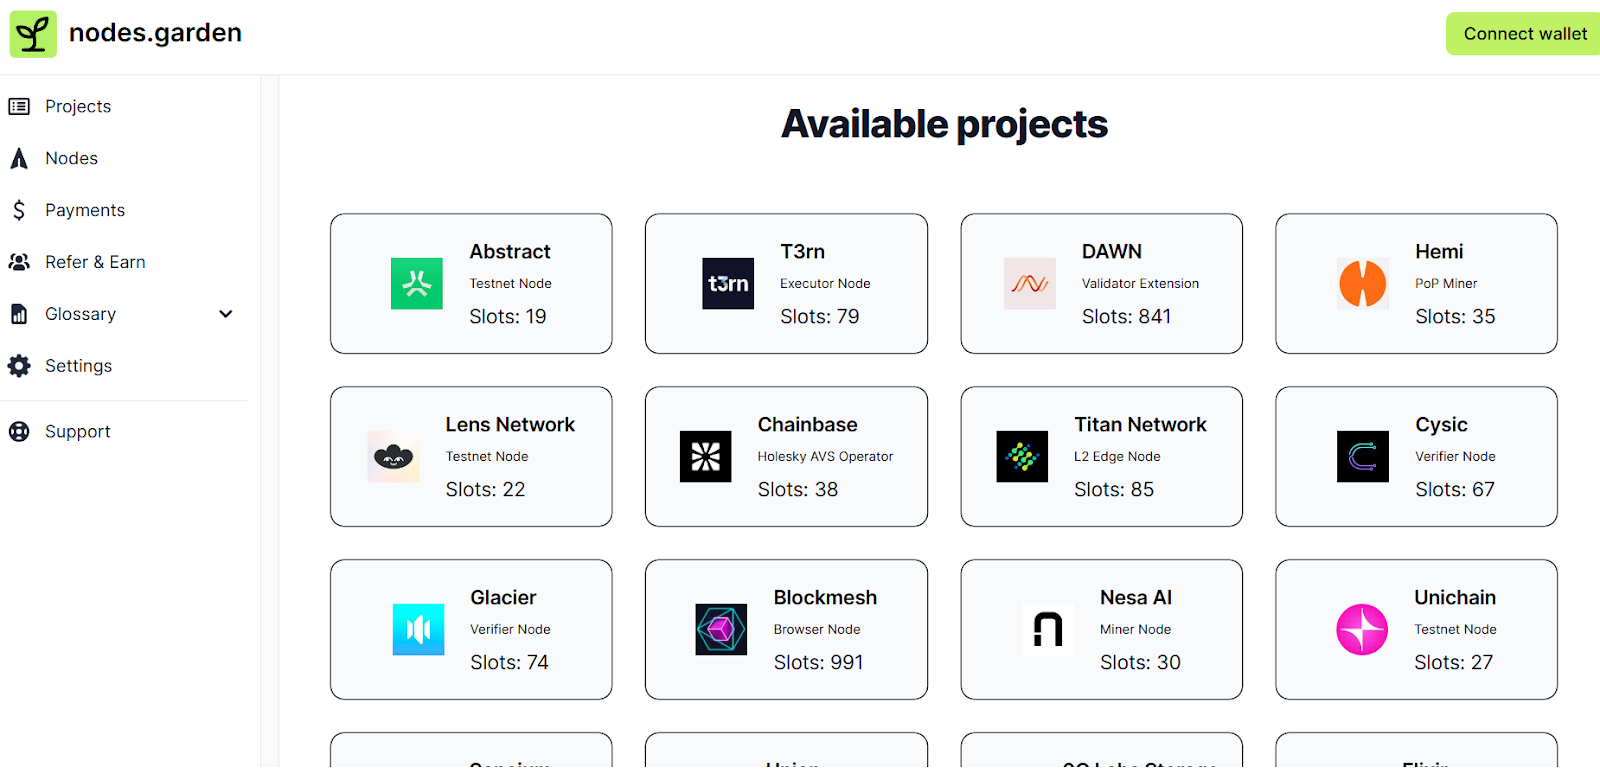Screen dimensions: 1600x780
Task: Click the Nesa AI logo icon
Action: (1048, 630)
